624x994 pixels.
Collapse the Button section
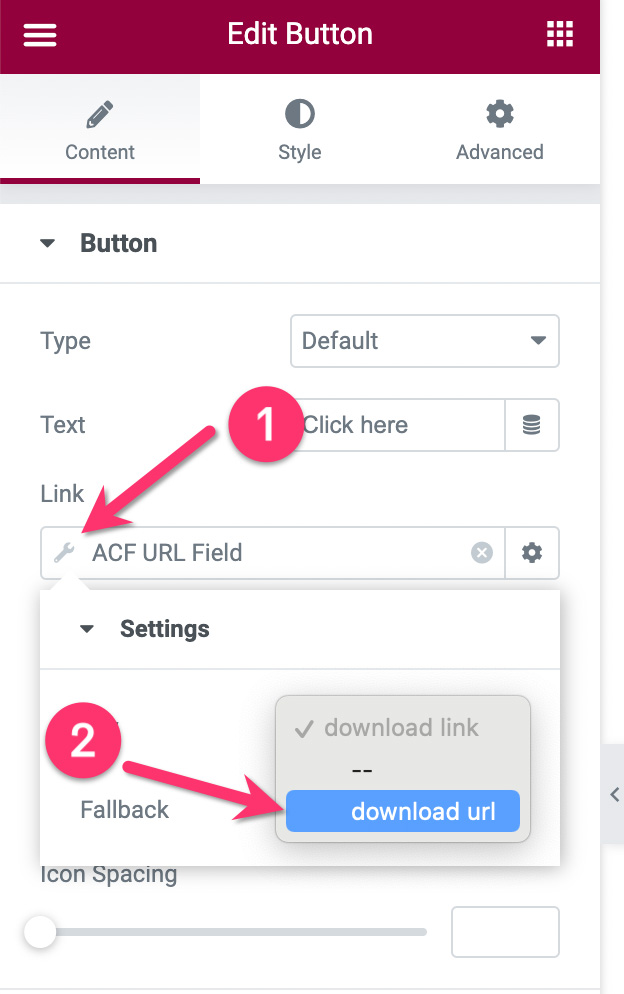click(x=48, y=244)
